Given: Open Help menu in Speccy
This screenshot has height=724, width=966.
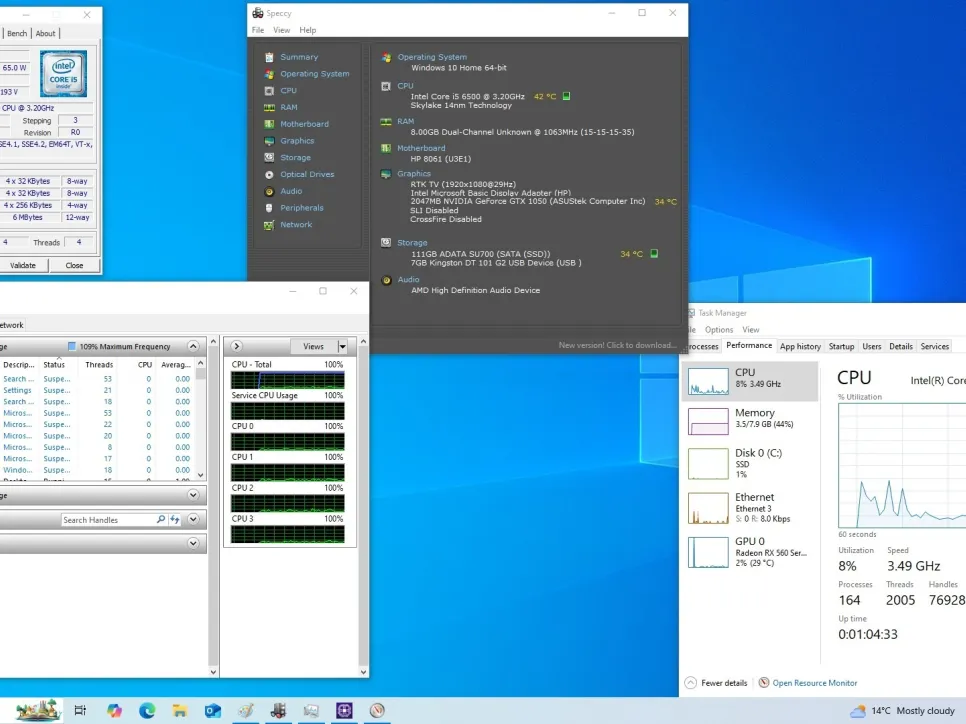Looking at the screenshot, I should click(x=307, y=30).
